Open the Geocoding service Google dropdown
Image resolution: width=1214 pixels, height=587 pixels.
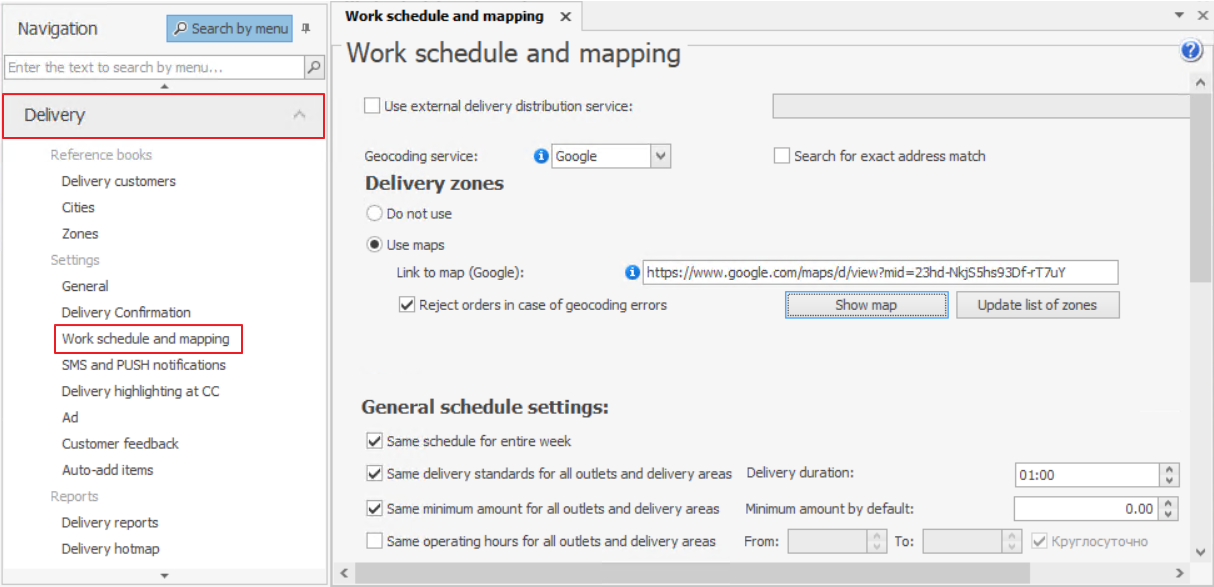click(660, 156)
